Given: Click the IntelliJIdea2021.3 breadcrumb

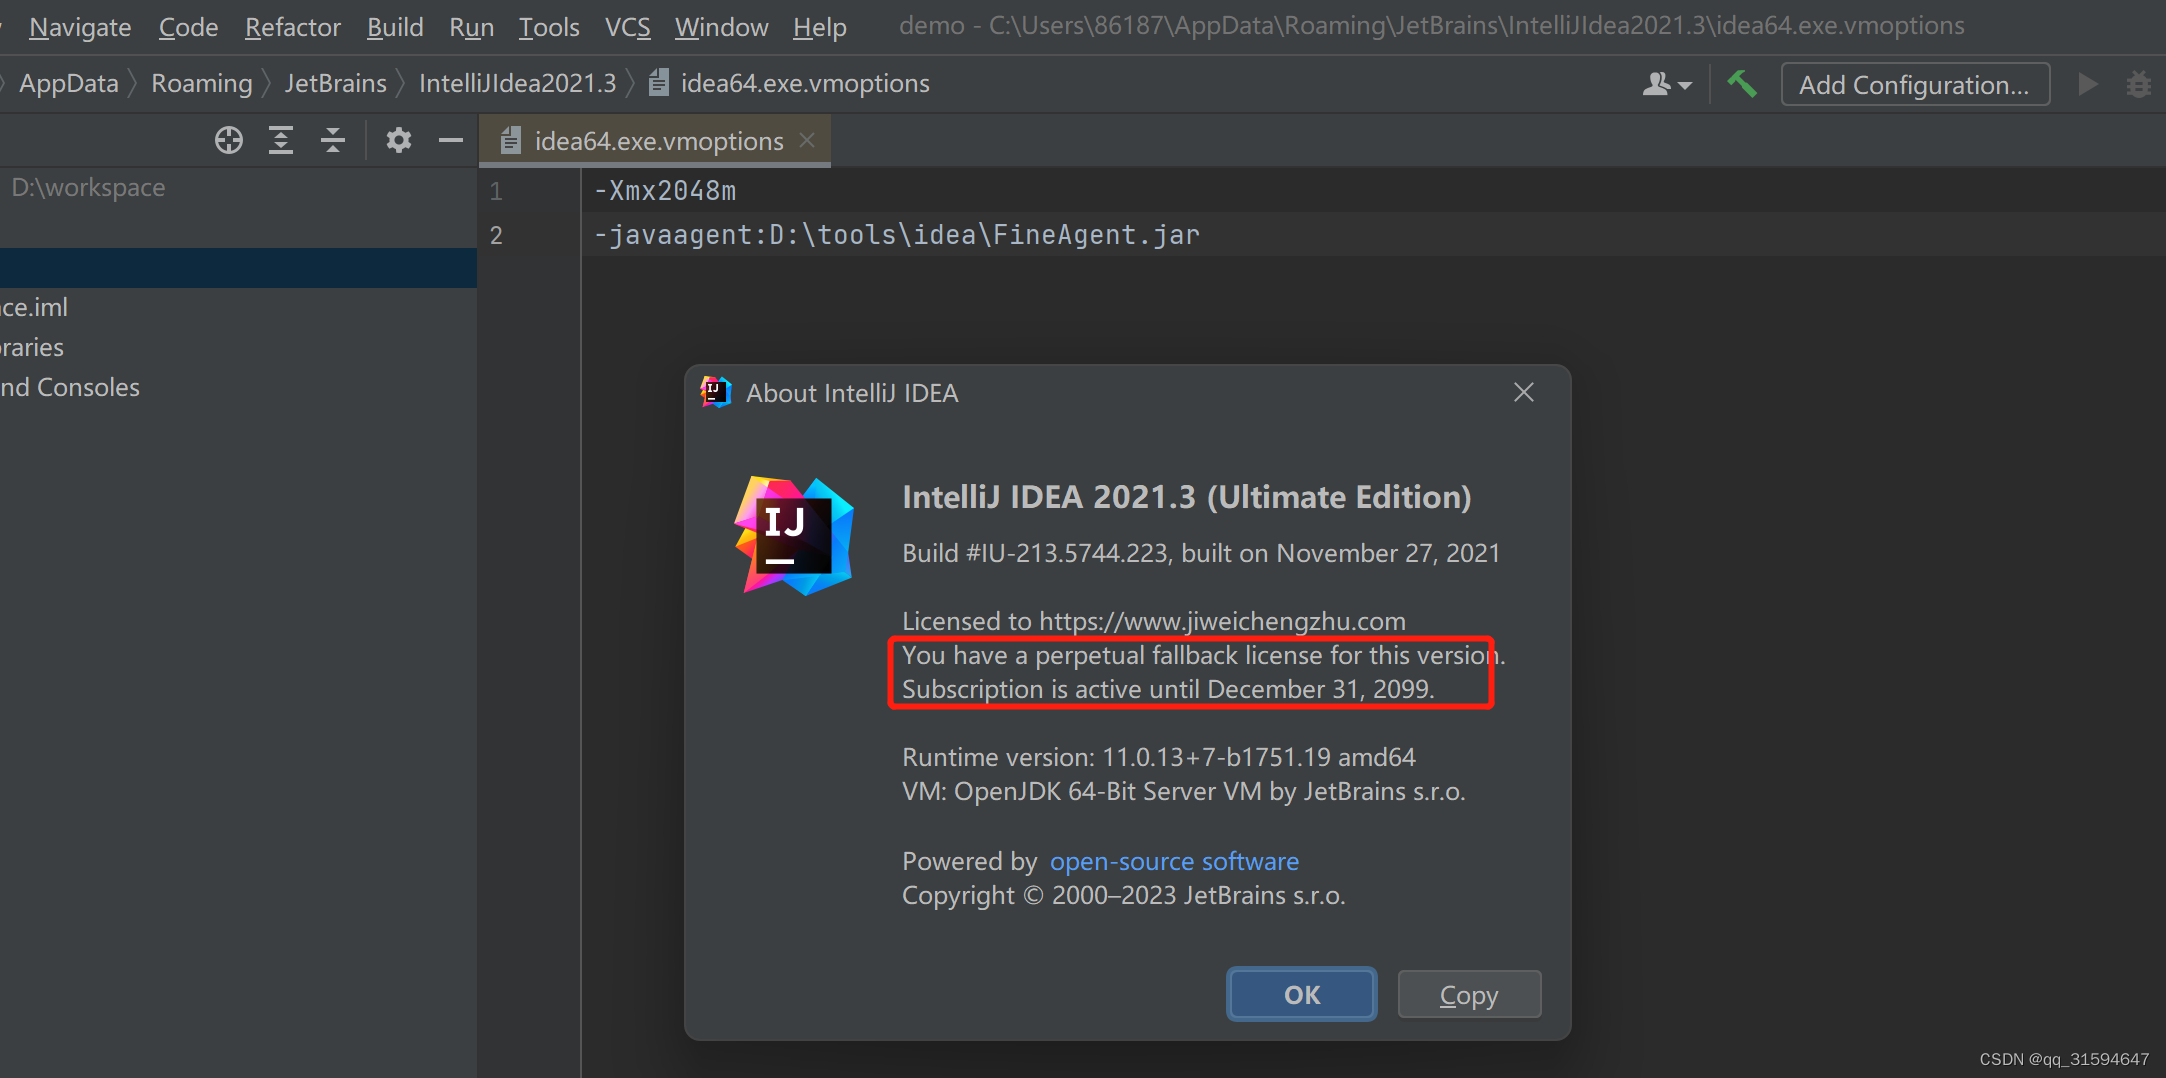Looking at the screenshot, I should [x=517, y=83].
